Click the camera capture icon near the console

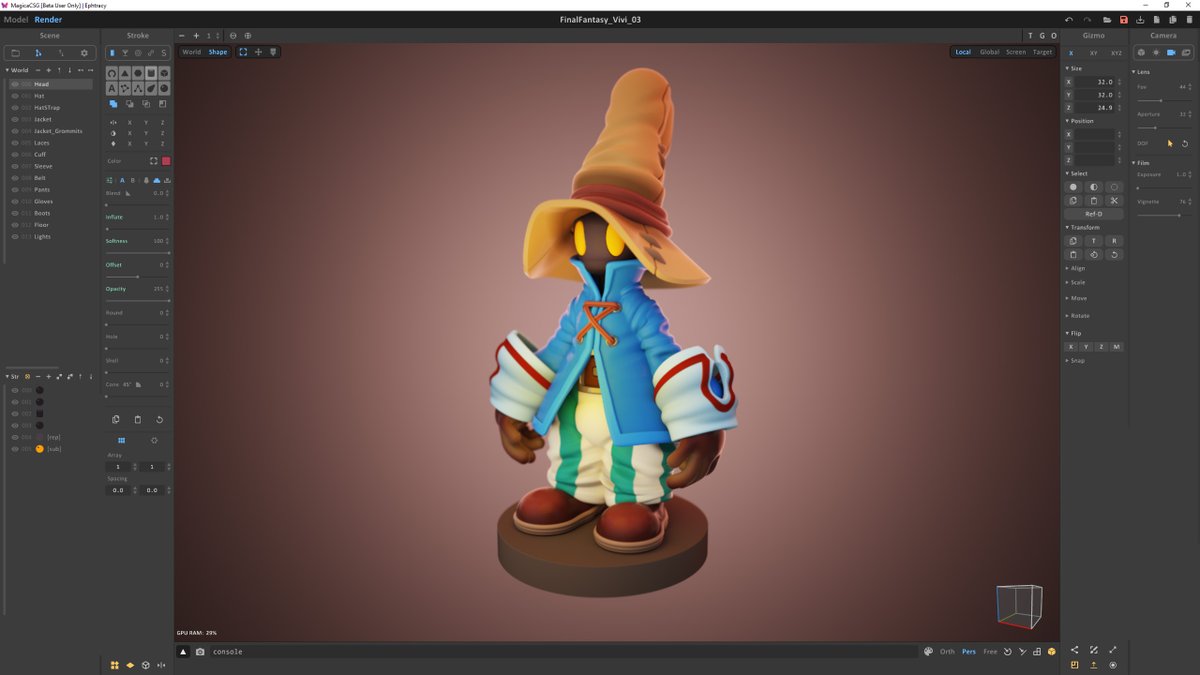[x=198, y=651]
